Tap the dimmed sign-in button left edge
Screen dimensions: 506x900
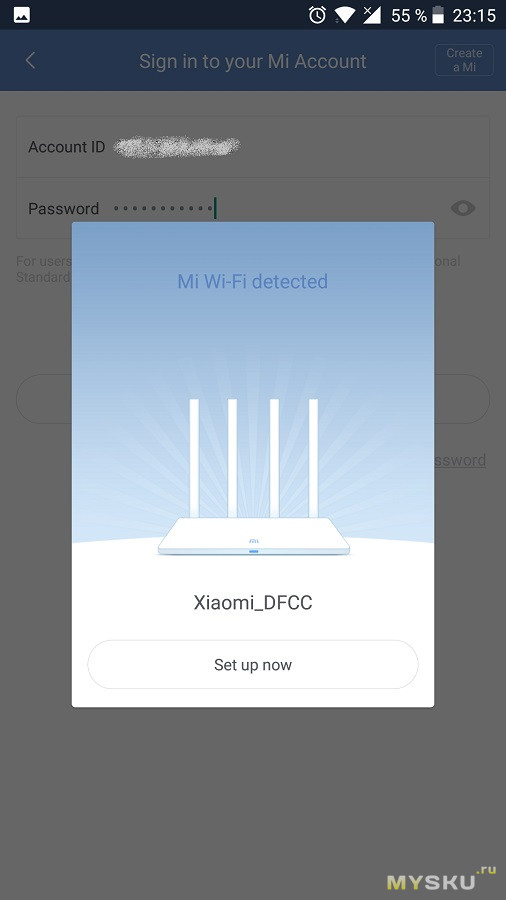44,399
